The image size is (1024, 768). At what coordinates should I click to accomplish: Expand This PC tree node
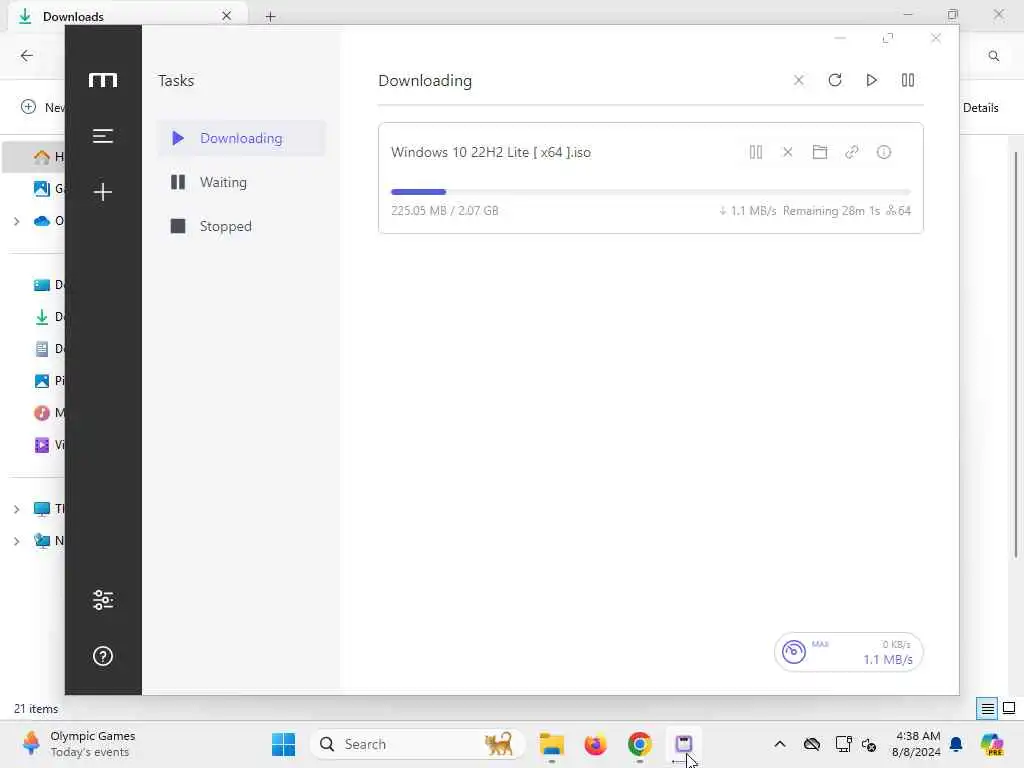(x=16, y=509)
